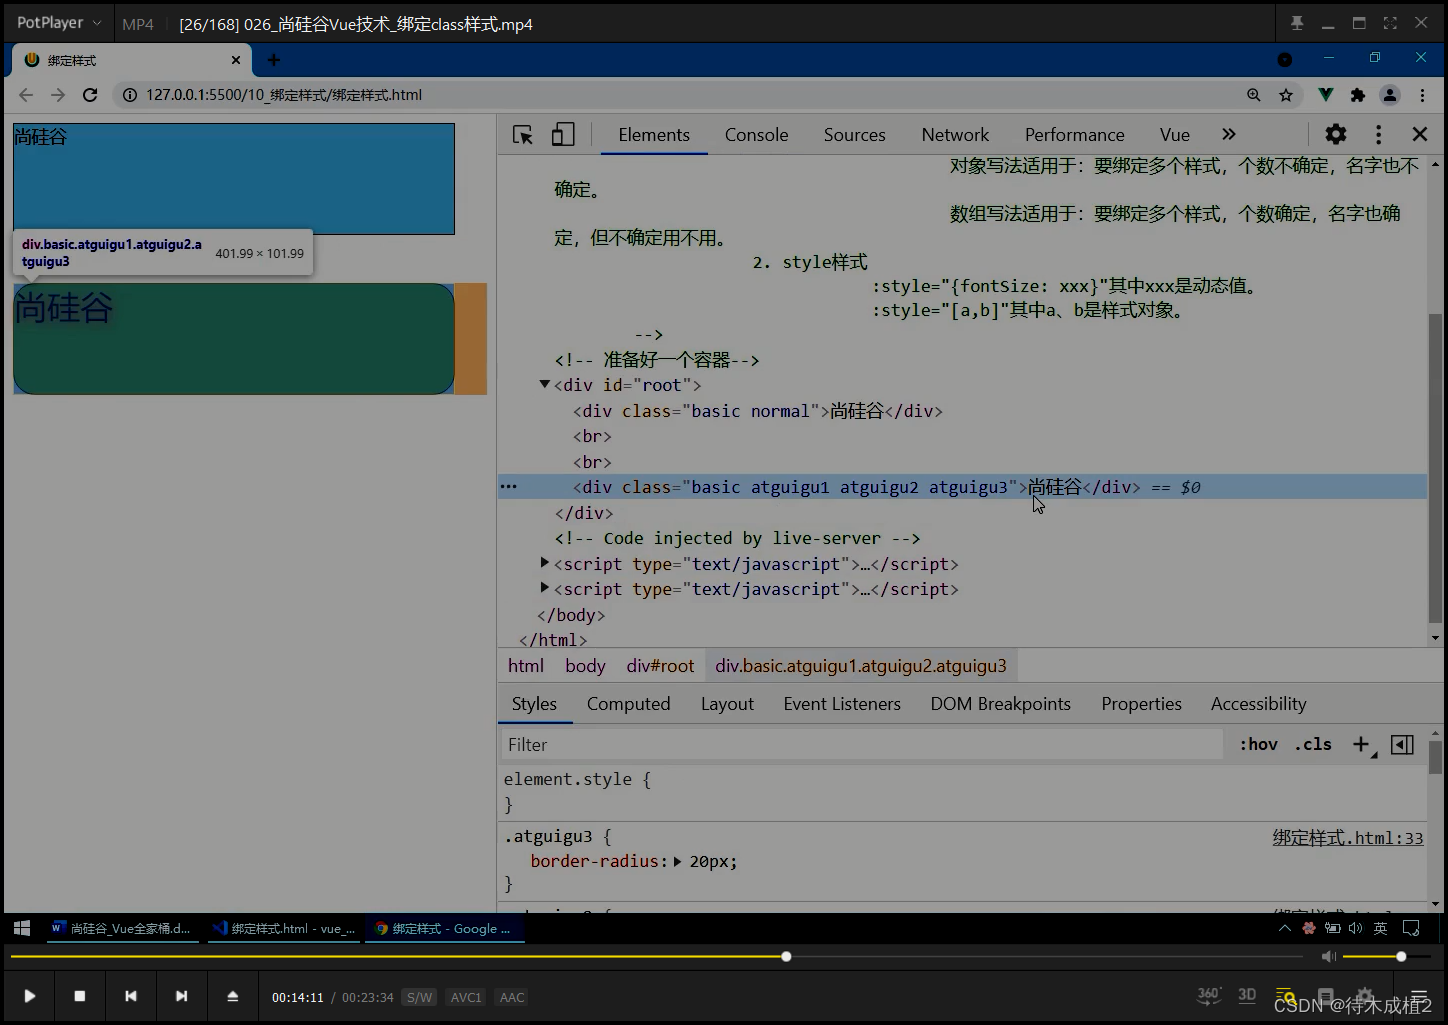
Task: Open the Windows notification center
Action: tap(1411, 928)
